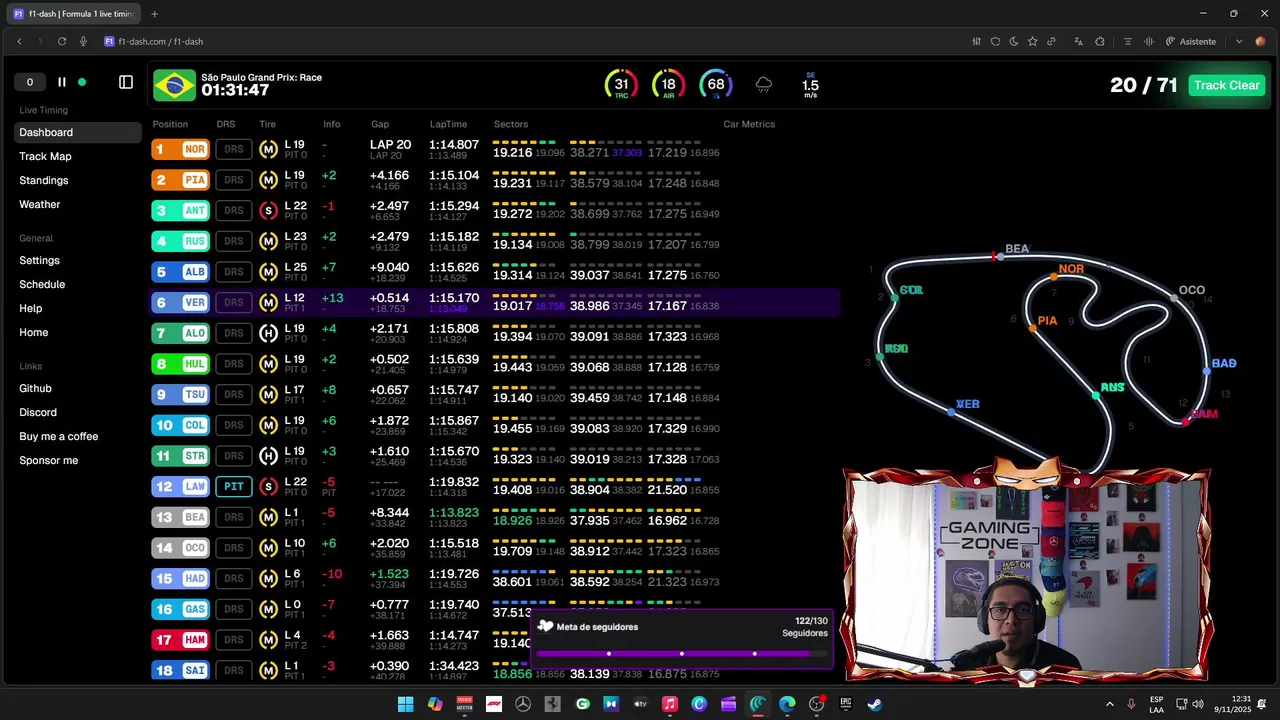1280x720 pixels.
Task: Open the Settings page
Action: pos(40,260)
